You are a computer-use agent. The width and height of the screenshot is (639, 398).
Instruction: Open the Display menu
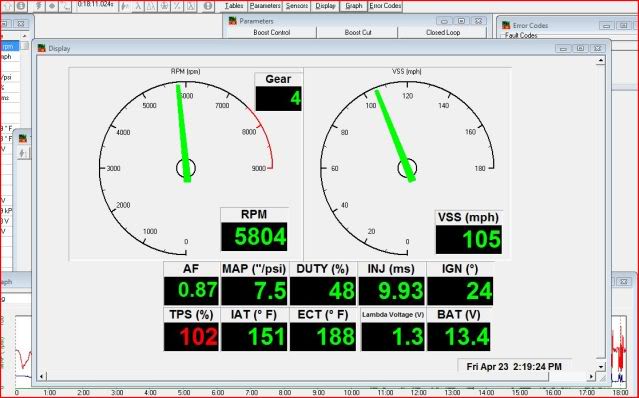pos(326,6)
